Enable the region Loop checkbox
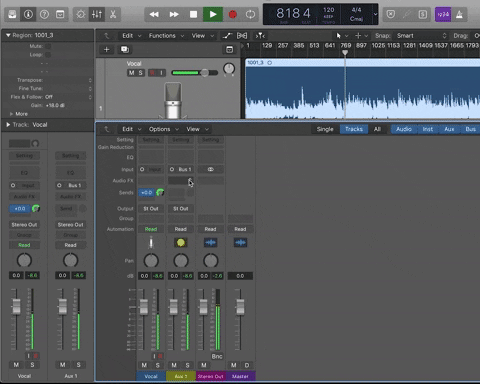 pos(48,54)
